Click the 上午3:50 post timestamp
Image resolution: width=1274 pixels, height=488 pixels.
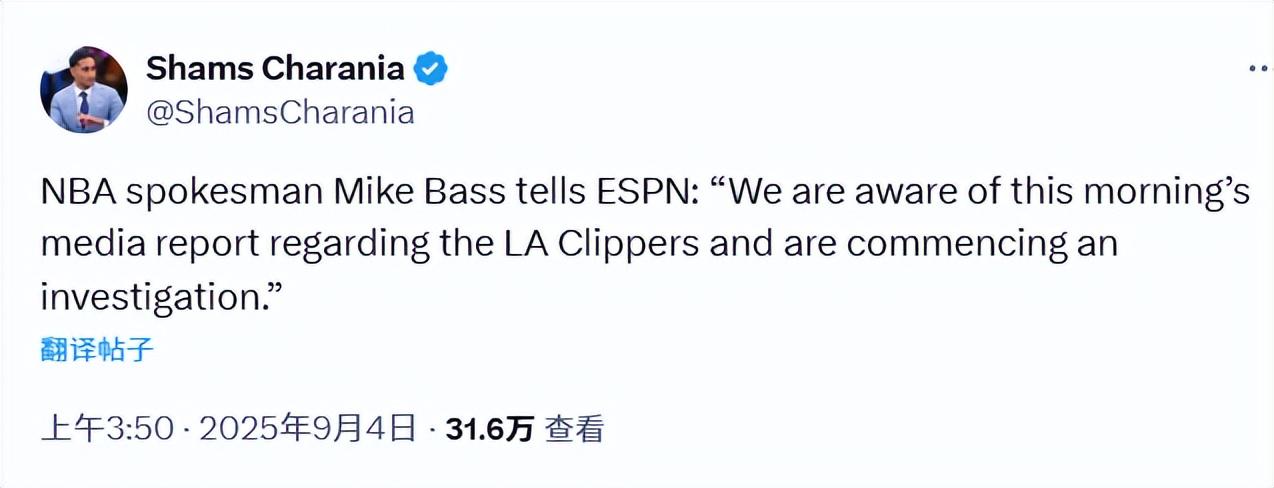click(x=106, y=430)
